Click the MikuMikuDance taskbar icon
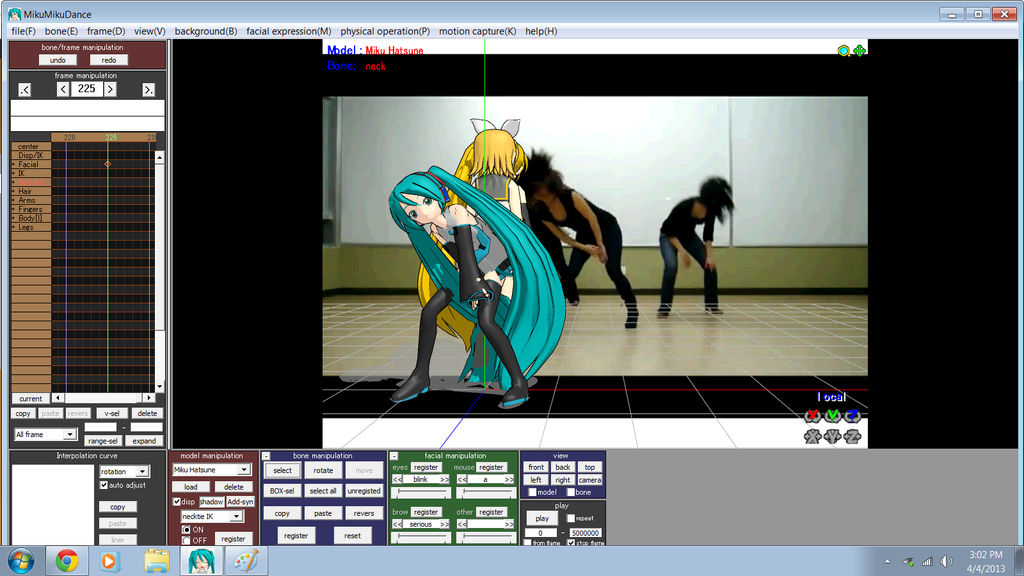The image size is (1024, 576). tap(201, 561)
